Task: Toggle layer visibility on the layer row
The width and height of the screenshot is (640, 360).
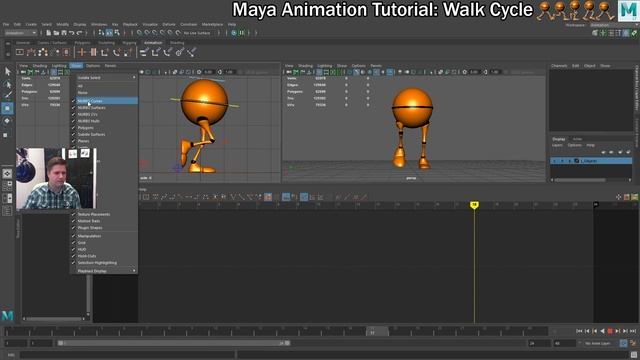Action: tap(554, 161)
